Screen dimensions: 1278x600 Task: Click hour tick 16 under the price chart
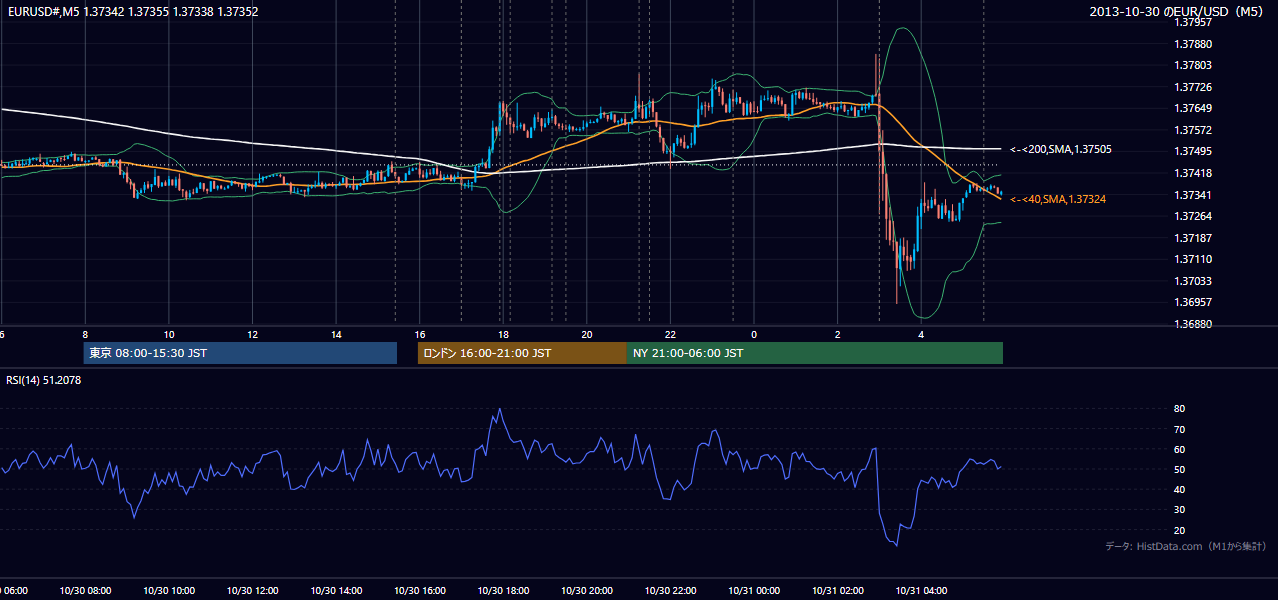420,334
